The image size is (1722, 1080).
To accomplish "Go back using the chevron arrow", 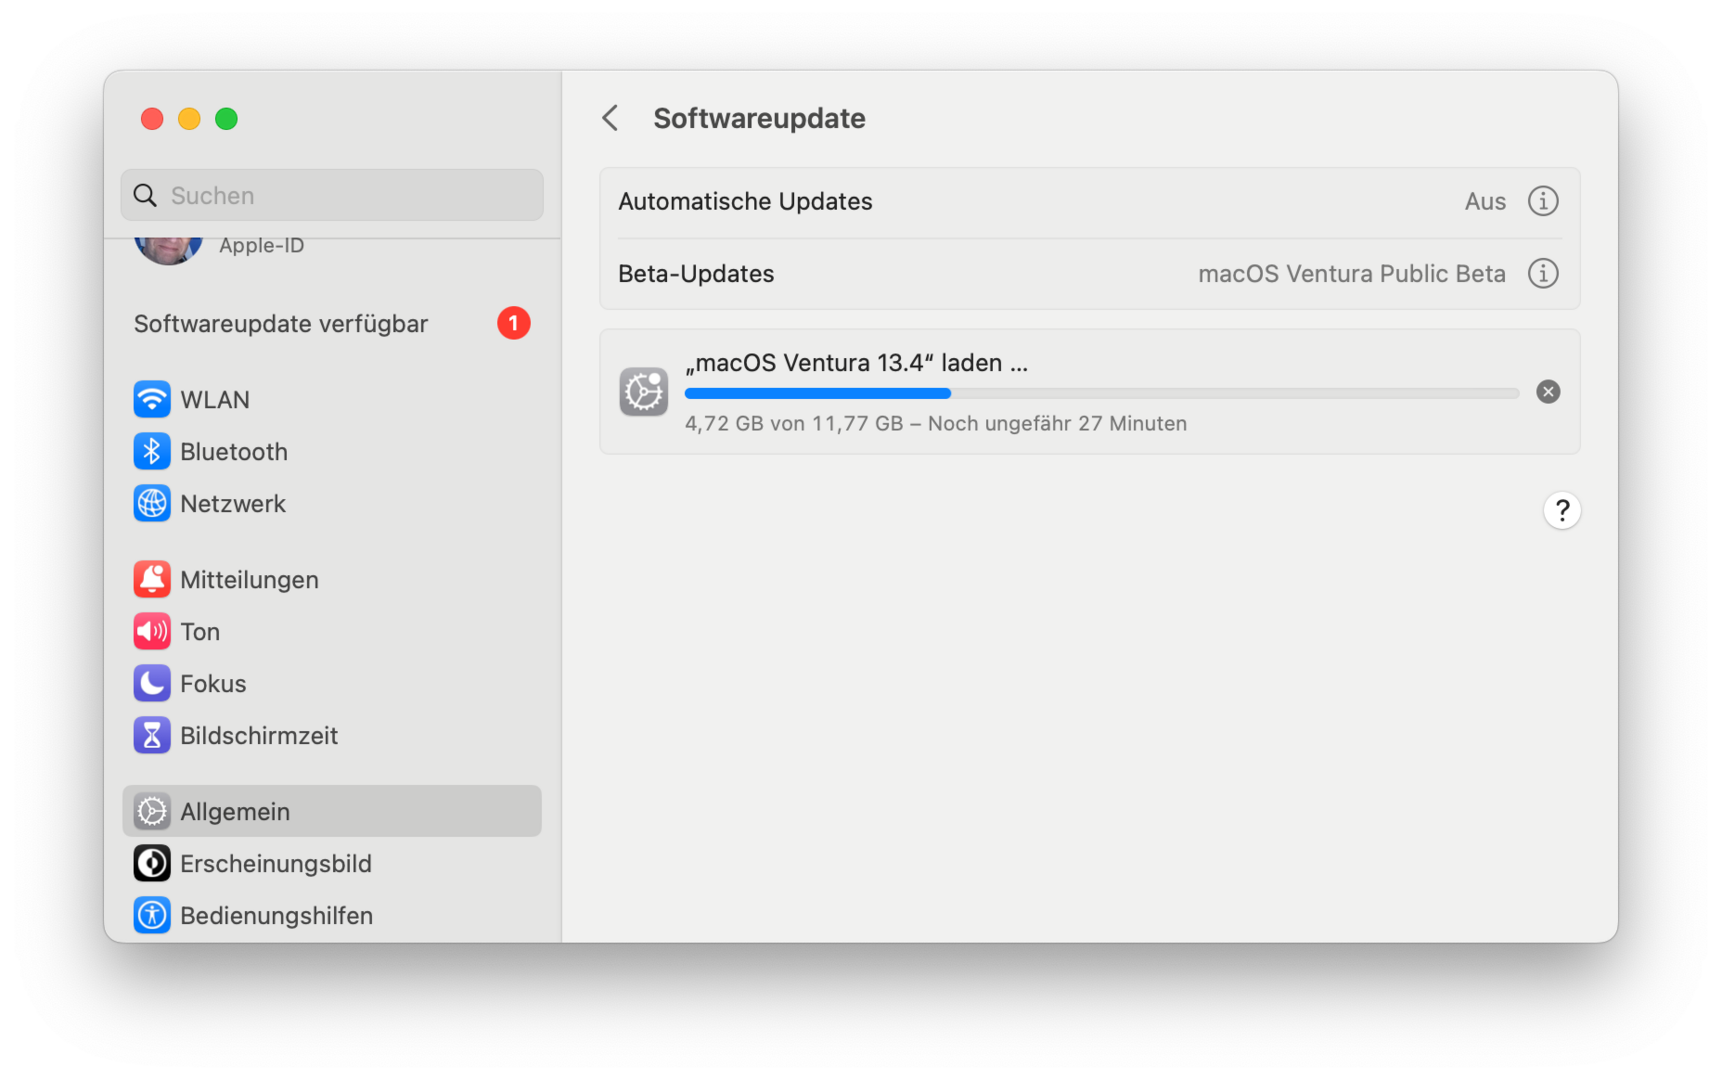I will click(610, 118).
